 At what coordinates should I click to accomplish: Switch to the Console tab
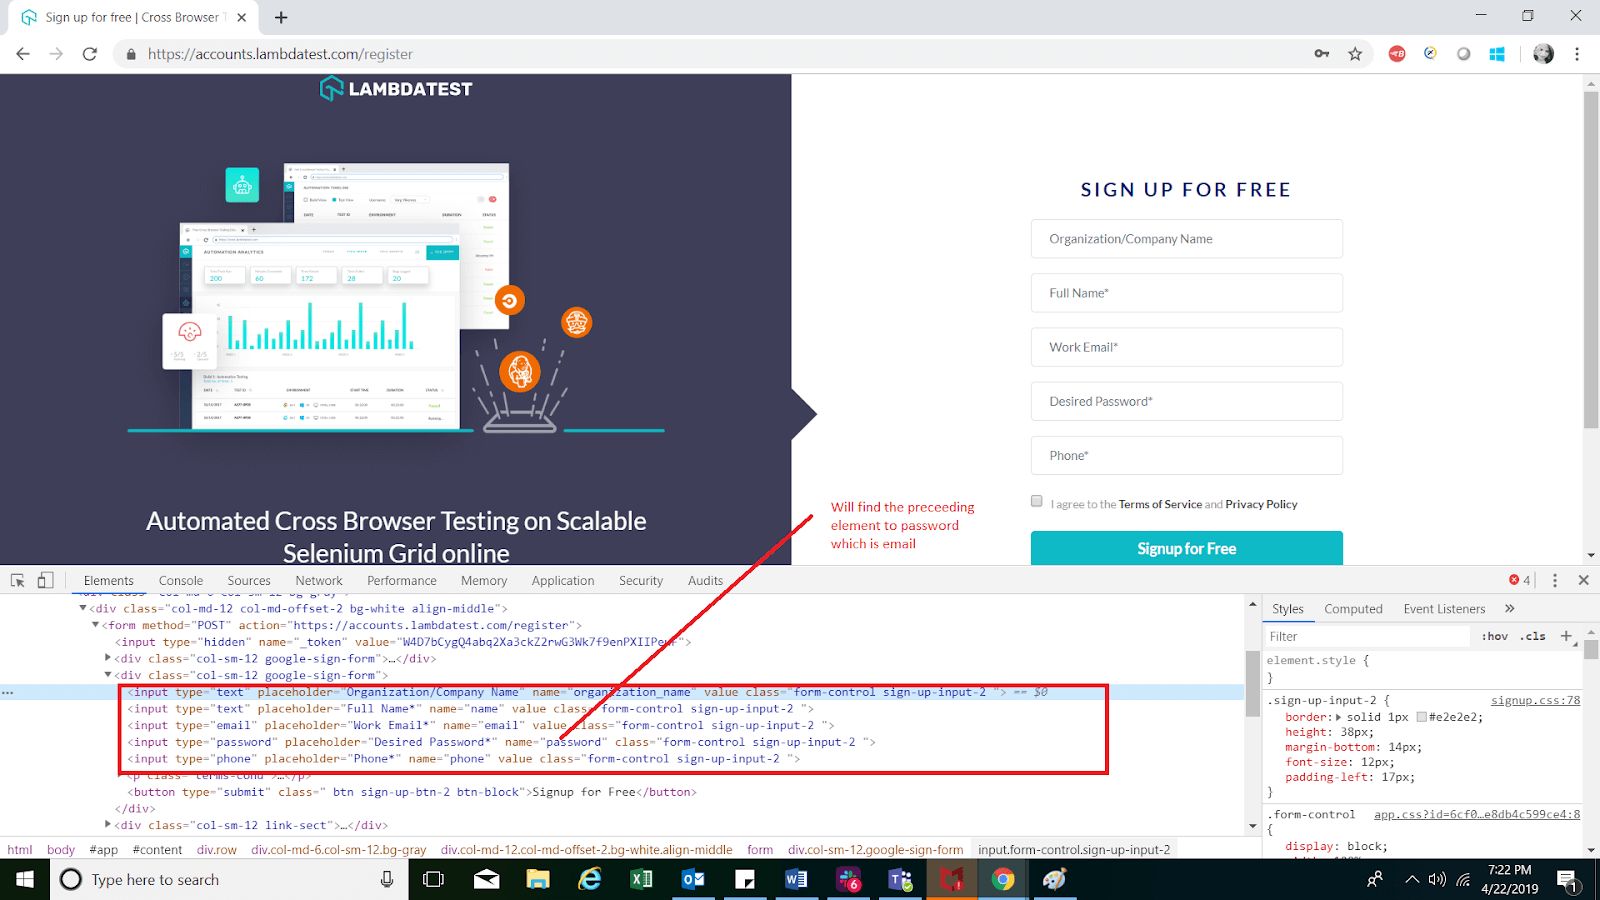coord(181,580)
